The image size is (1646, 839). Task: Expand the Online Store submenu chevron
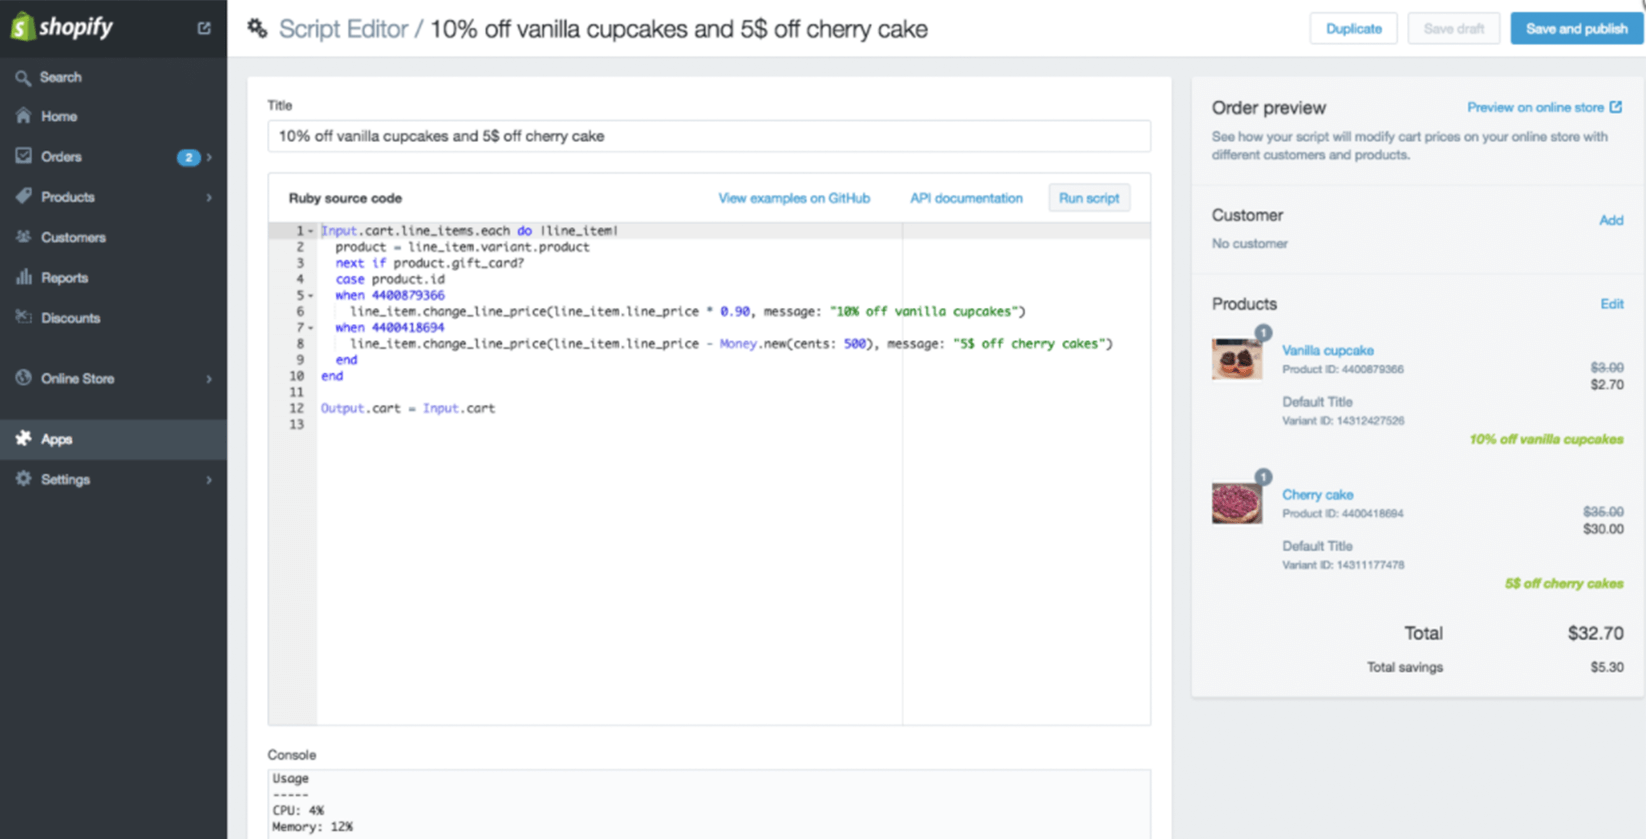point(209,379)
